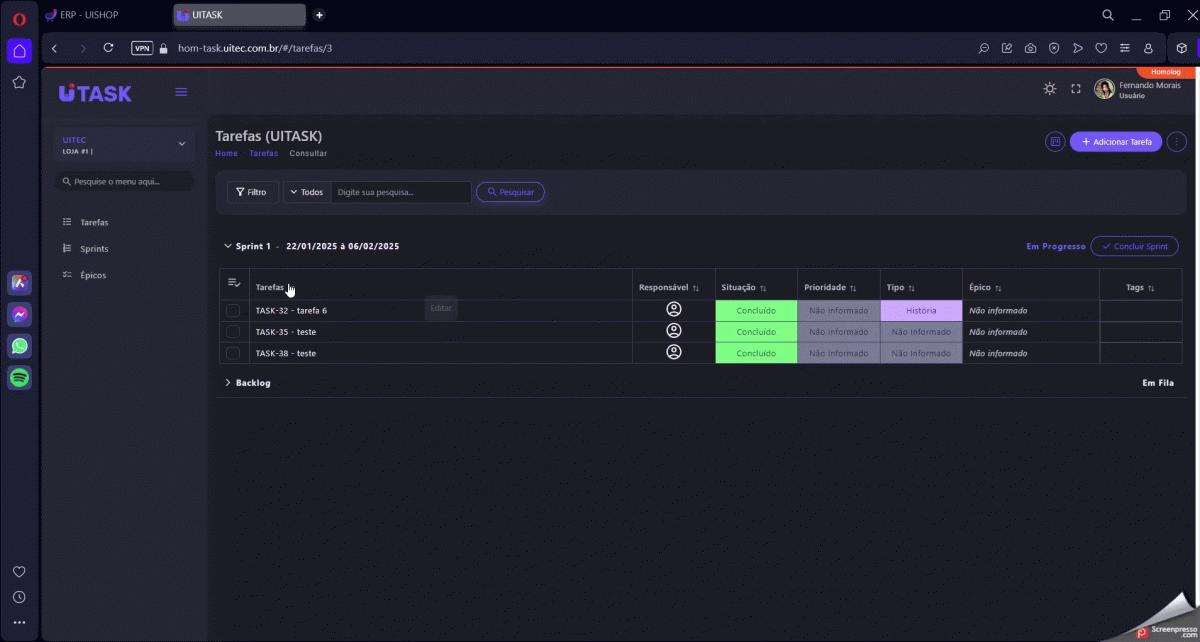This screenshot has width=1200, height=642.
Task: Toggle the light/dark theme sun icon
Action: [x=1049, y=89]
